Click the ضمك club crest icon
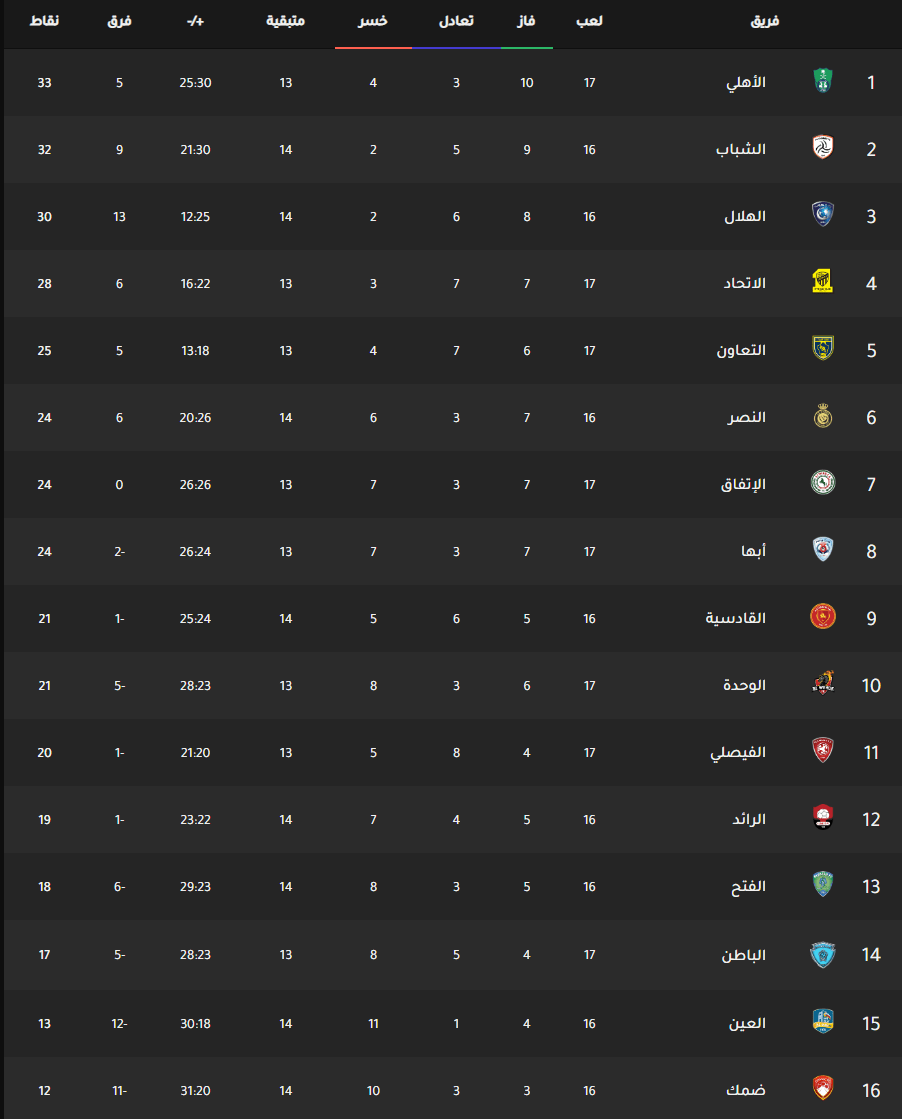Image resolution: width=902 pixels, height=1119 pixels. [823, 1088]
